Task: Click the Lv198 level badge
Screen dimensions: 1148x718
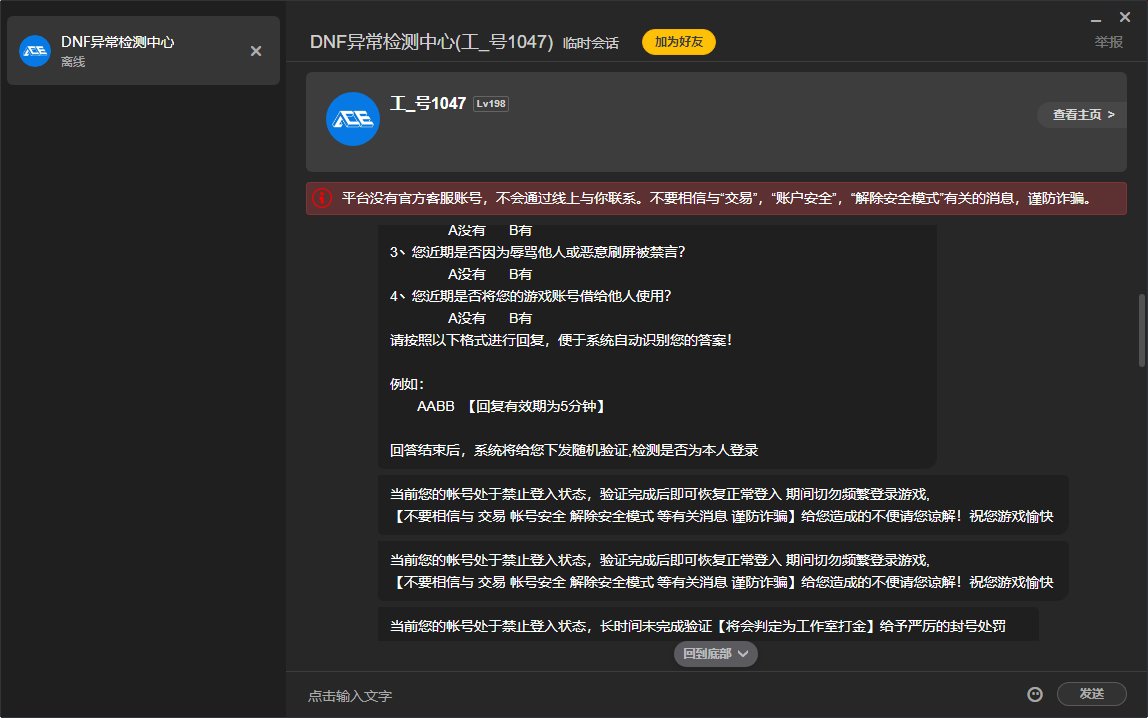Action: pyautogui.click(x=491, y=104)
